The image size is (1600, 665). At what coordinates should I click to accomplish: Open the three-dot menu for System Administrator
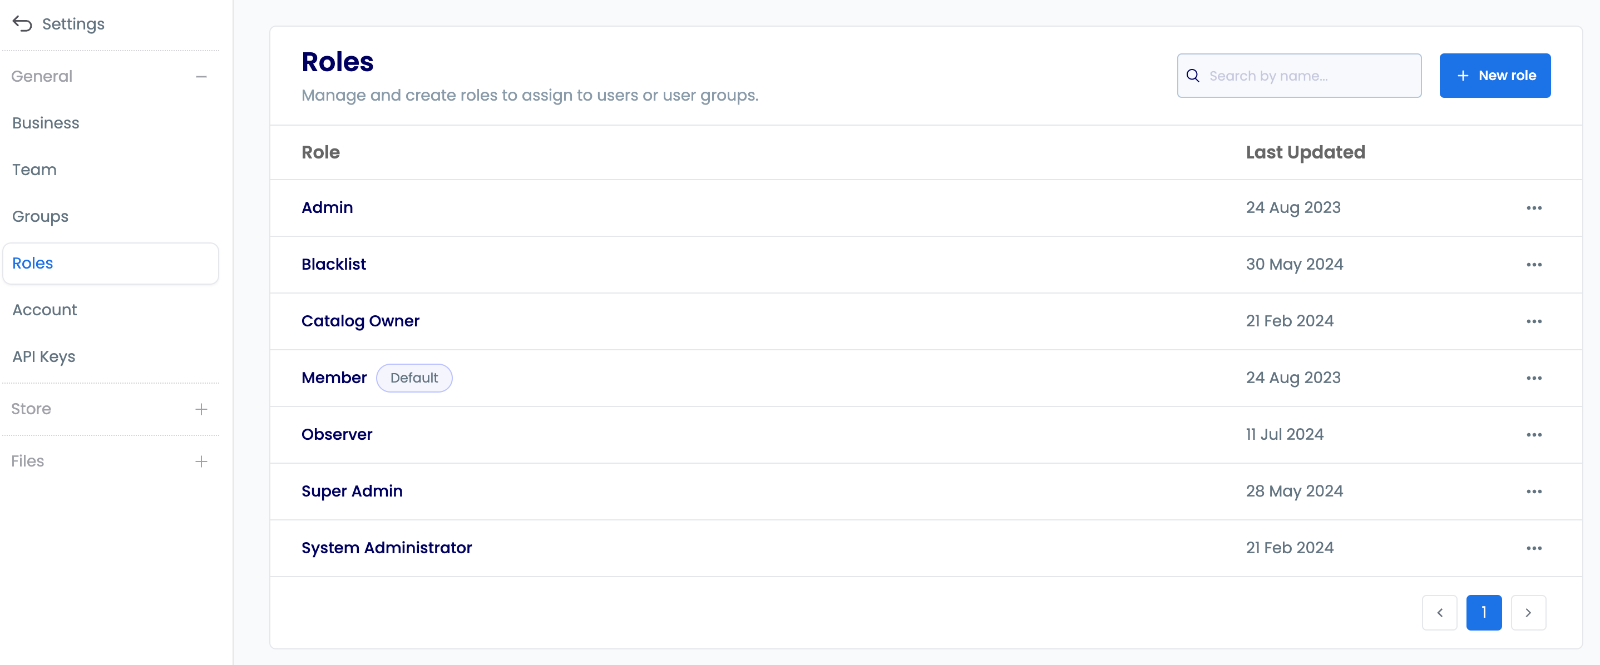[1534, 548]
